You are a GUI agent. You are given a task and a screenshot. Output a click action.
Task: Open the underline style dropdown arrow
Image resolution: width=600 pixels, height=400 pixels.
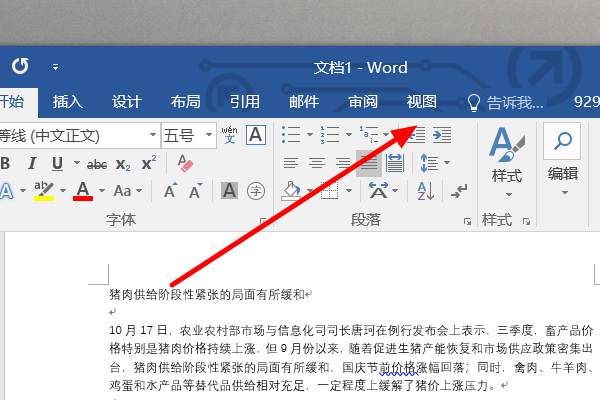click(77, 163)
